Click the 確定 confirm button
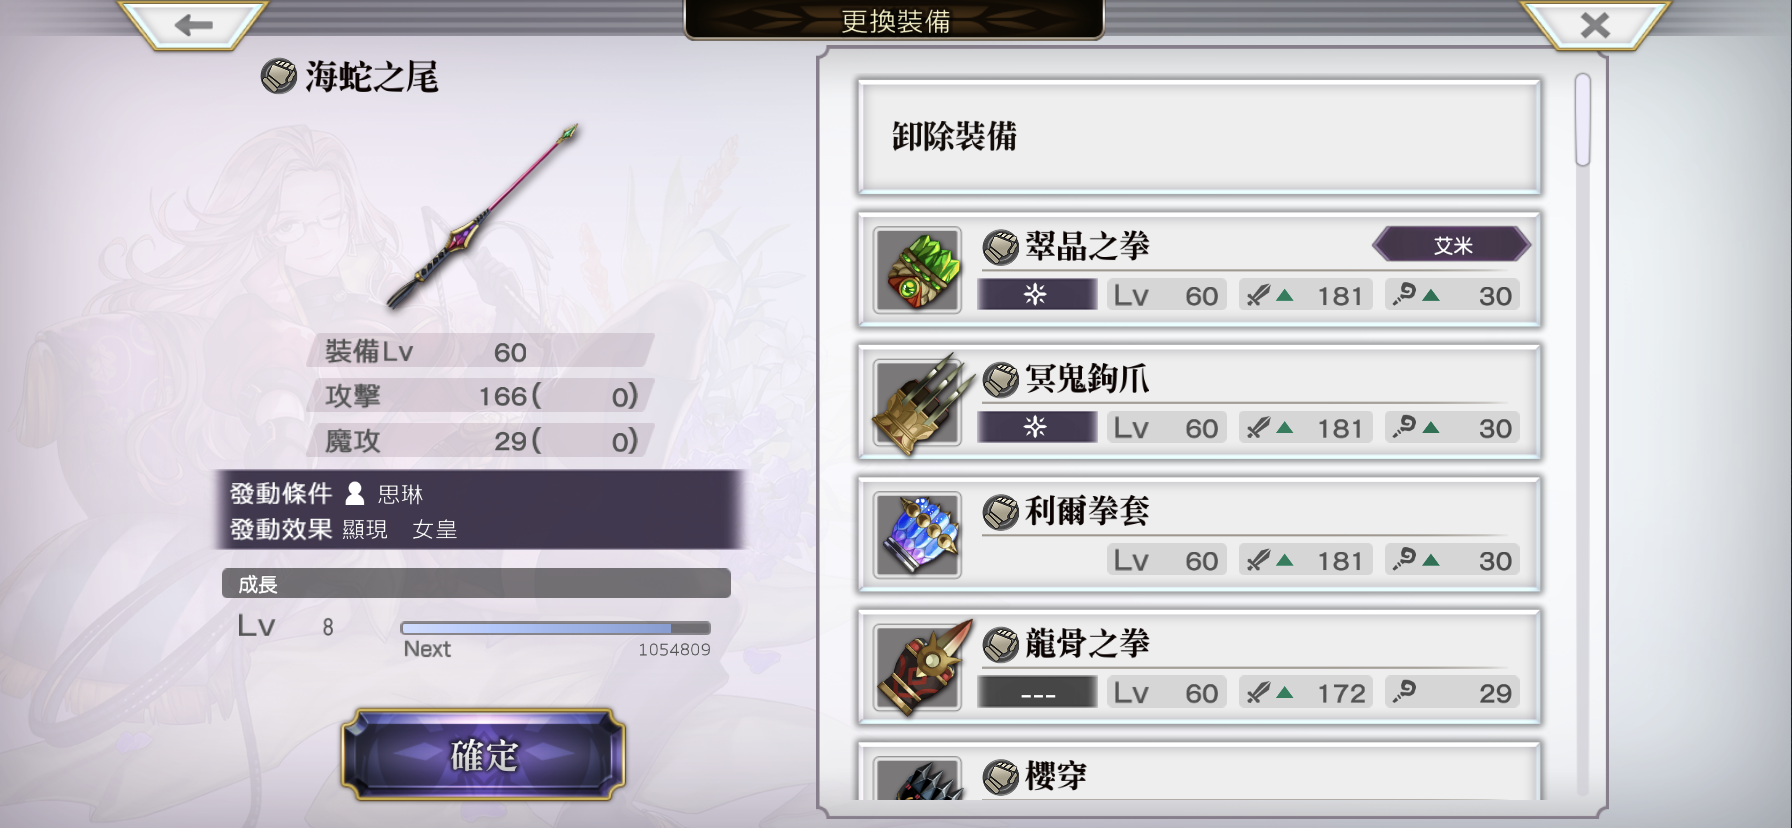The height and width of the screenshot is (828, 1792). [483, 755]
